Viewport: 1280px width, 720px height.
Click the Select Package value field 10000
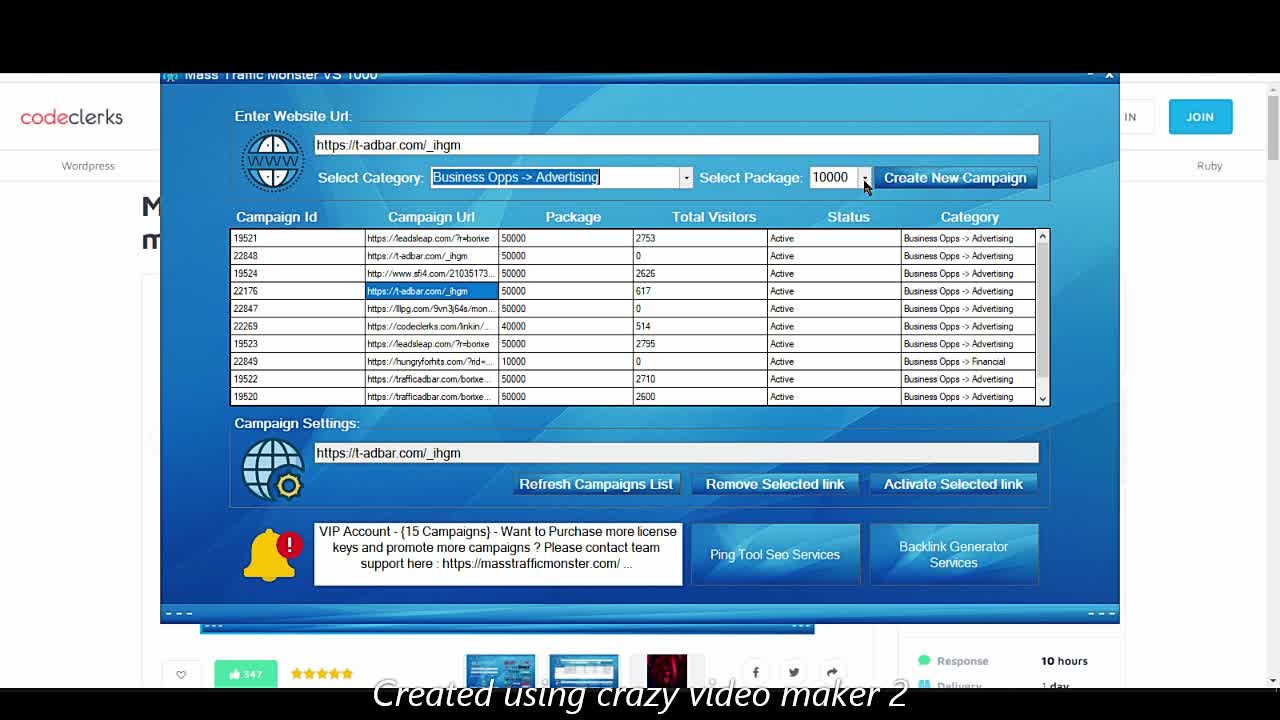coord(834,177)
